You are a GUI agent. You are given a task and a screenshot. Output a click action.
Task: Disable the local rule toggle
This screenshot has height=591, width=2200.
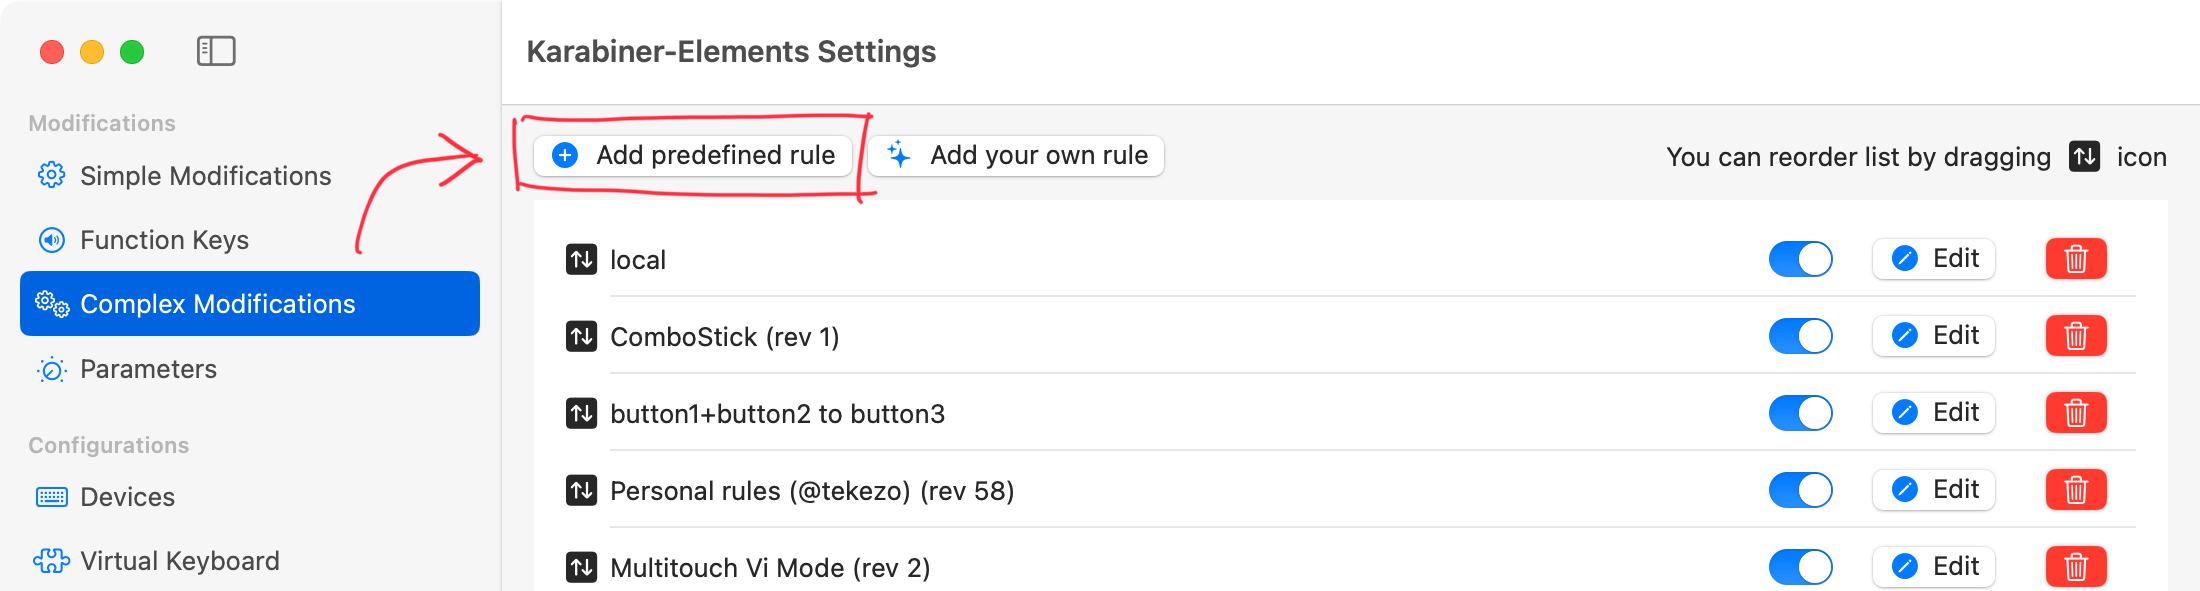coord(1801,259)
